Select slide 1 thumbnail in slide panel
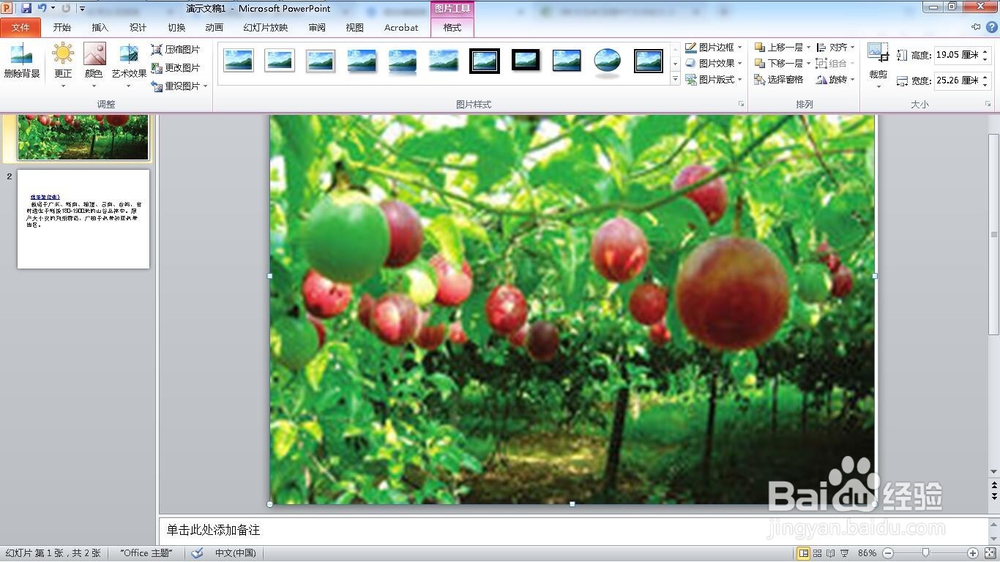The image size is (1000, 562). tap(84, 137)
